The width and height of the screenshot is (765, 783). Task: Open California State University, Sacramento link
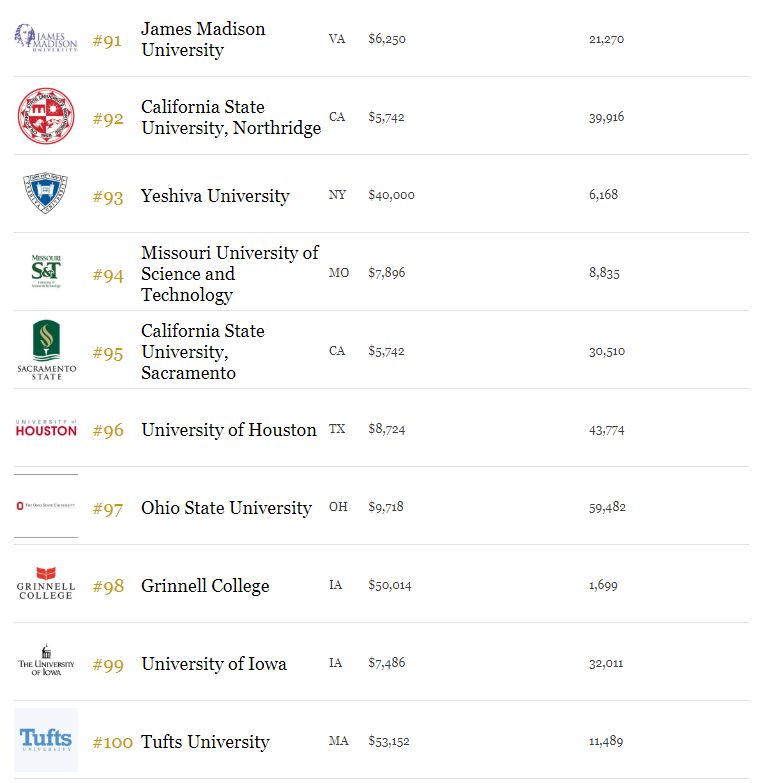click(202, 351)
